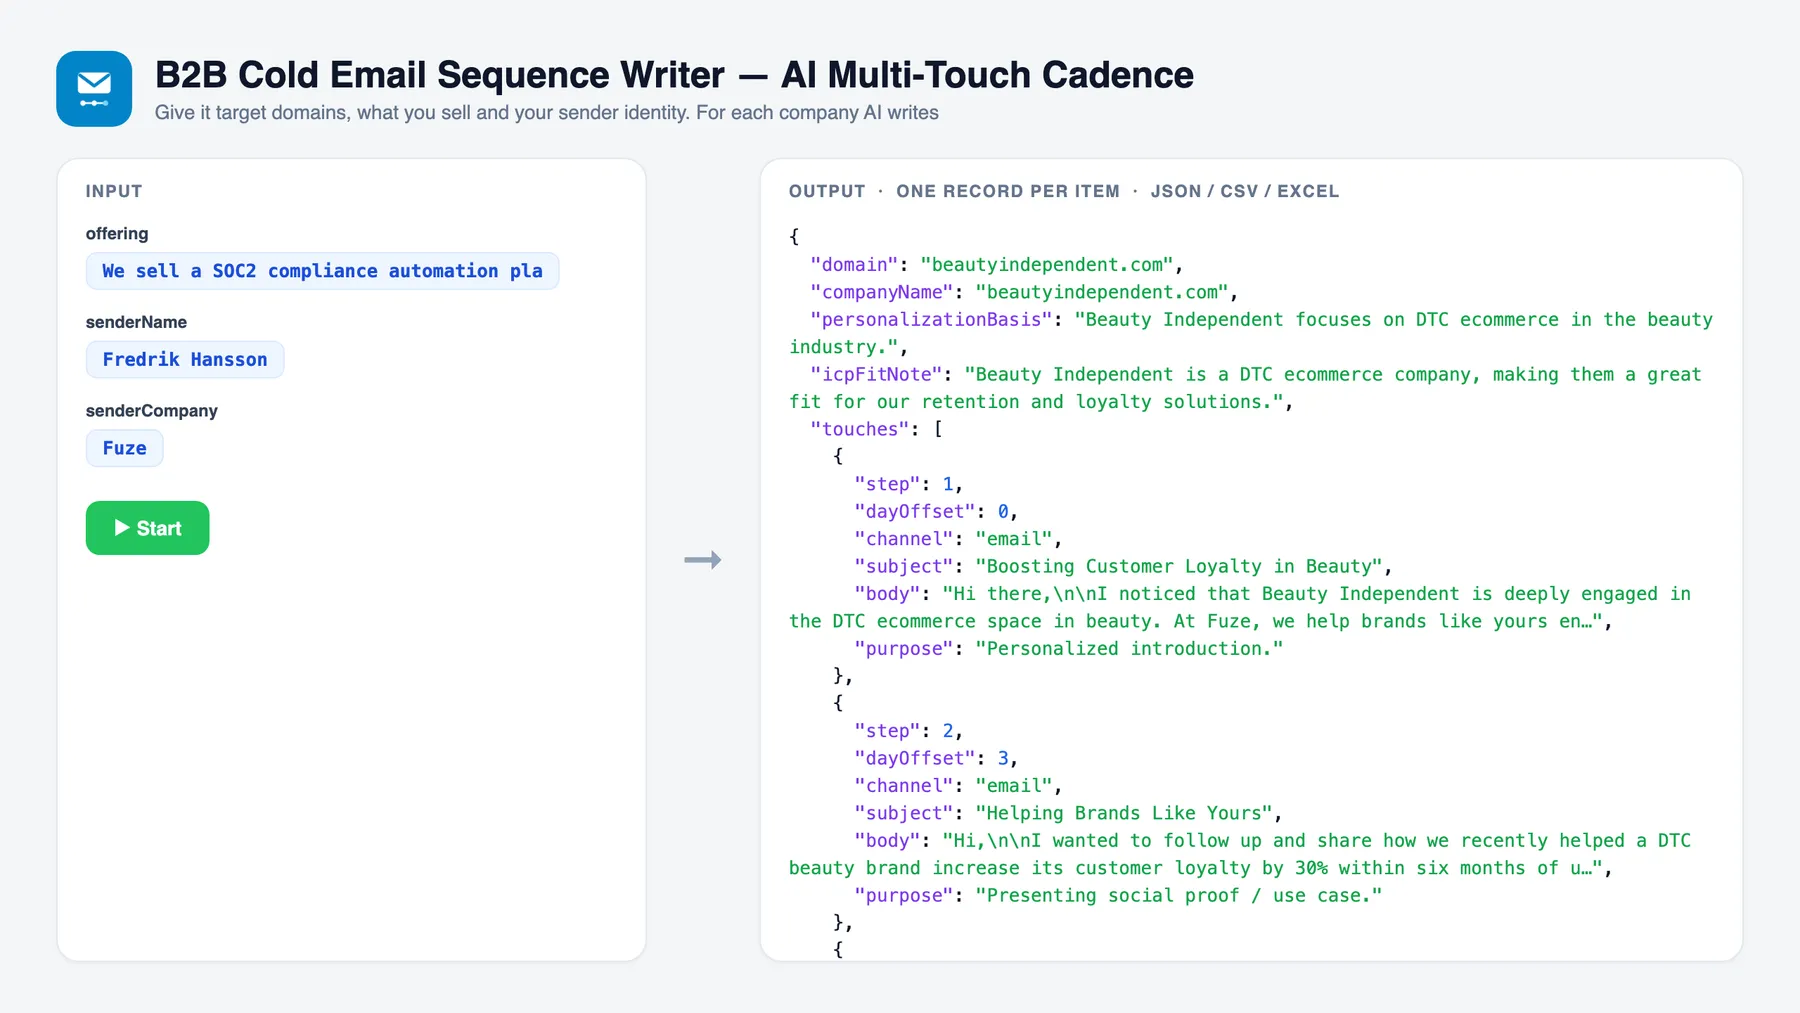1800x1013 pixels.
Task: Click the OUTPUT heading text
Action: [827, 191]
